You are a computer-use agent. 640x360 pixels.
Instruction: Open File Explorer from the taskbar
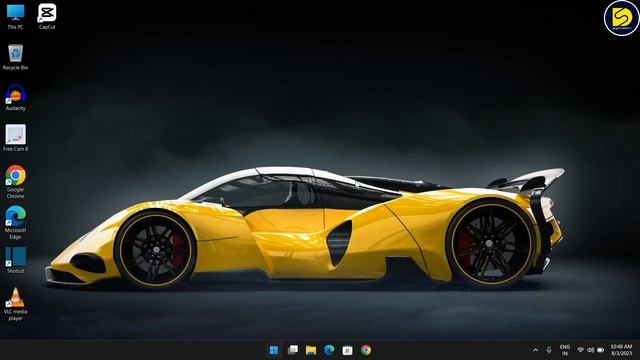[x=311, y=350]
